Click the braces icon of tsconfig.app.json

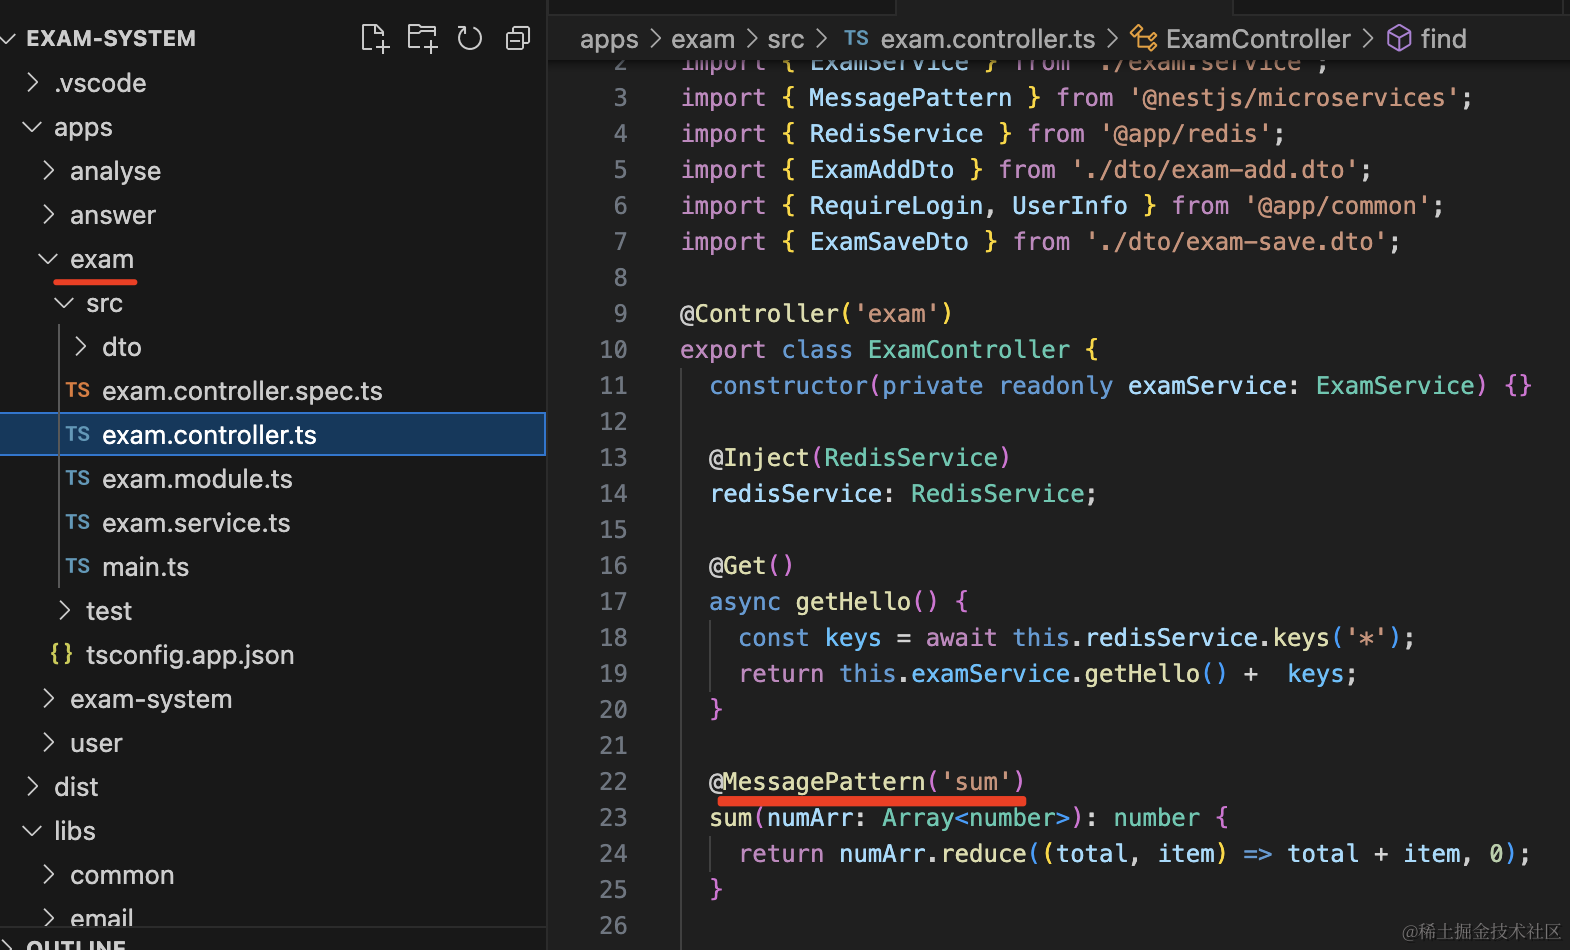coord(62,655)
